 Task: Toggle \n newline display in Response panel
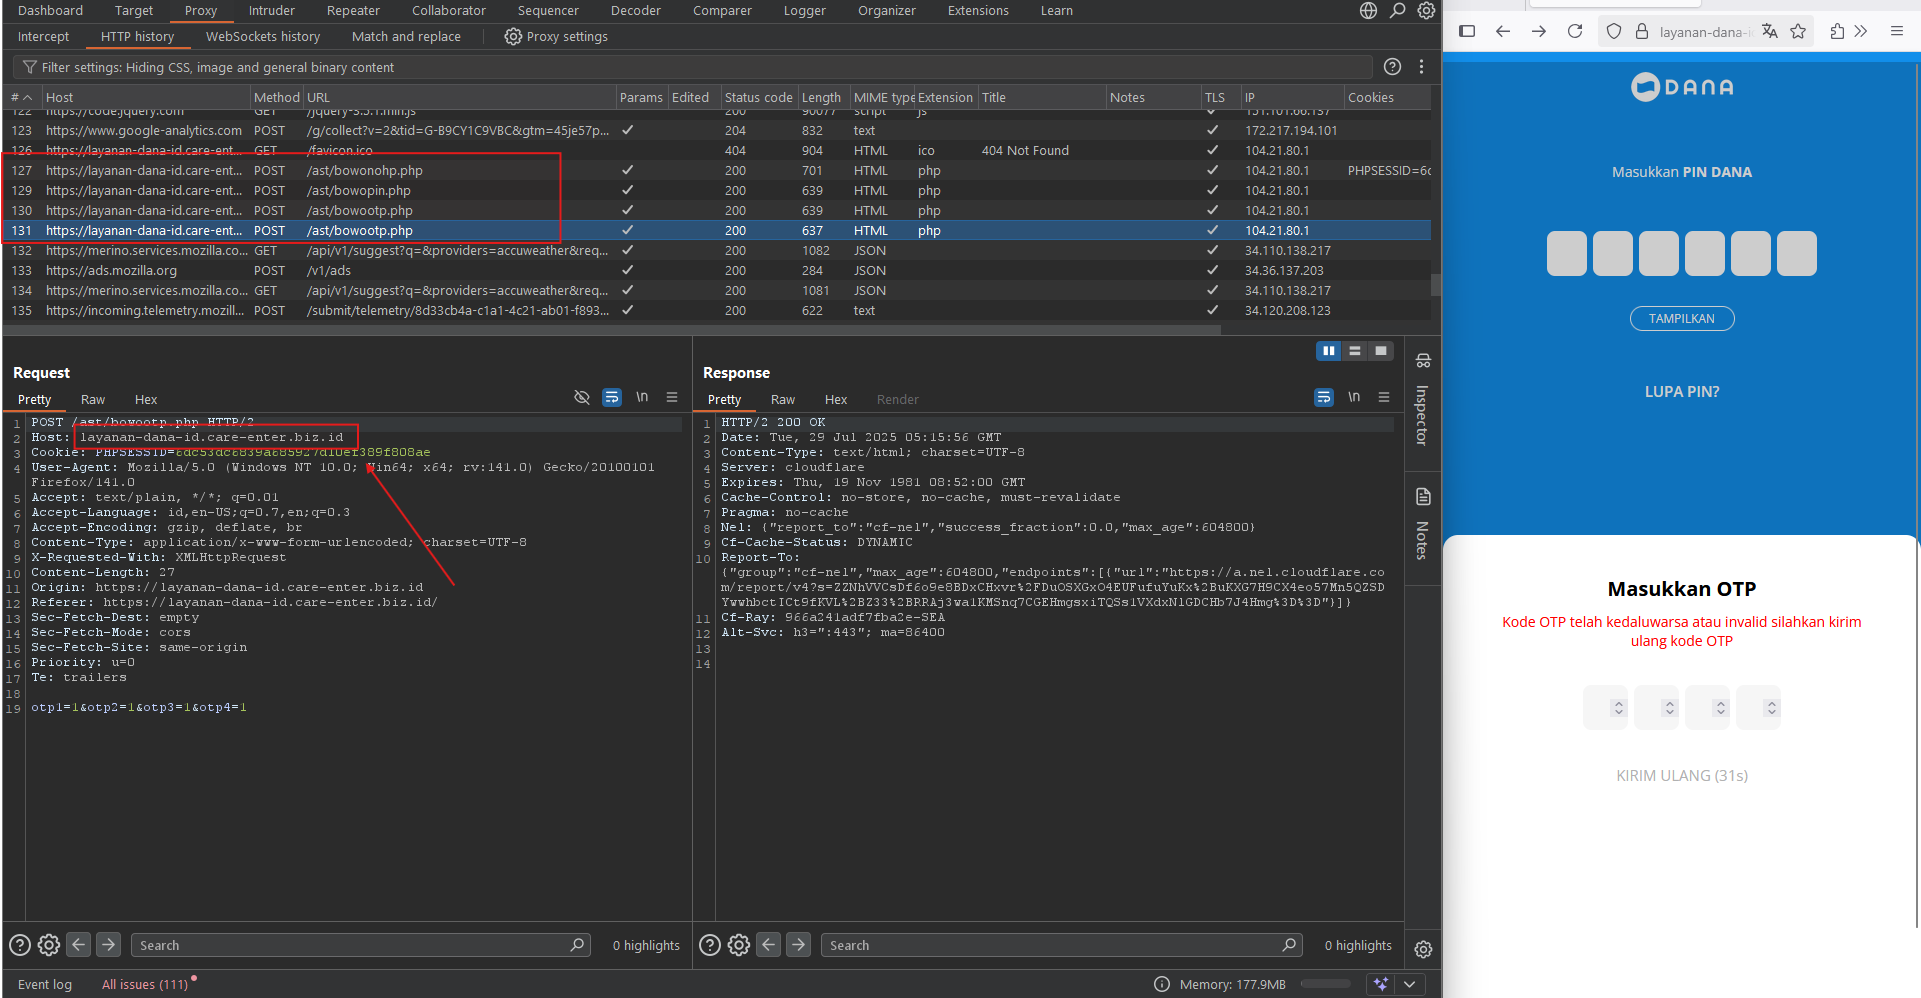click(1354, 397)
